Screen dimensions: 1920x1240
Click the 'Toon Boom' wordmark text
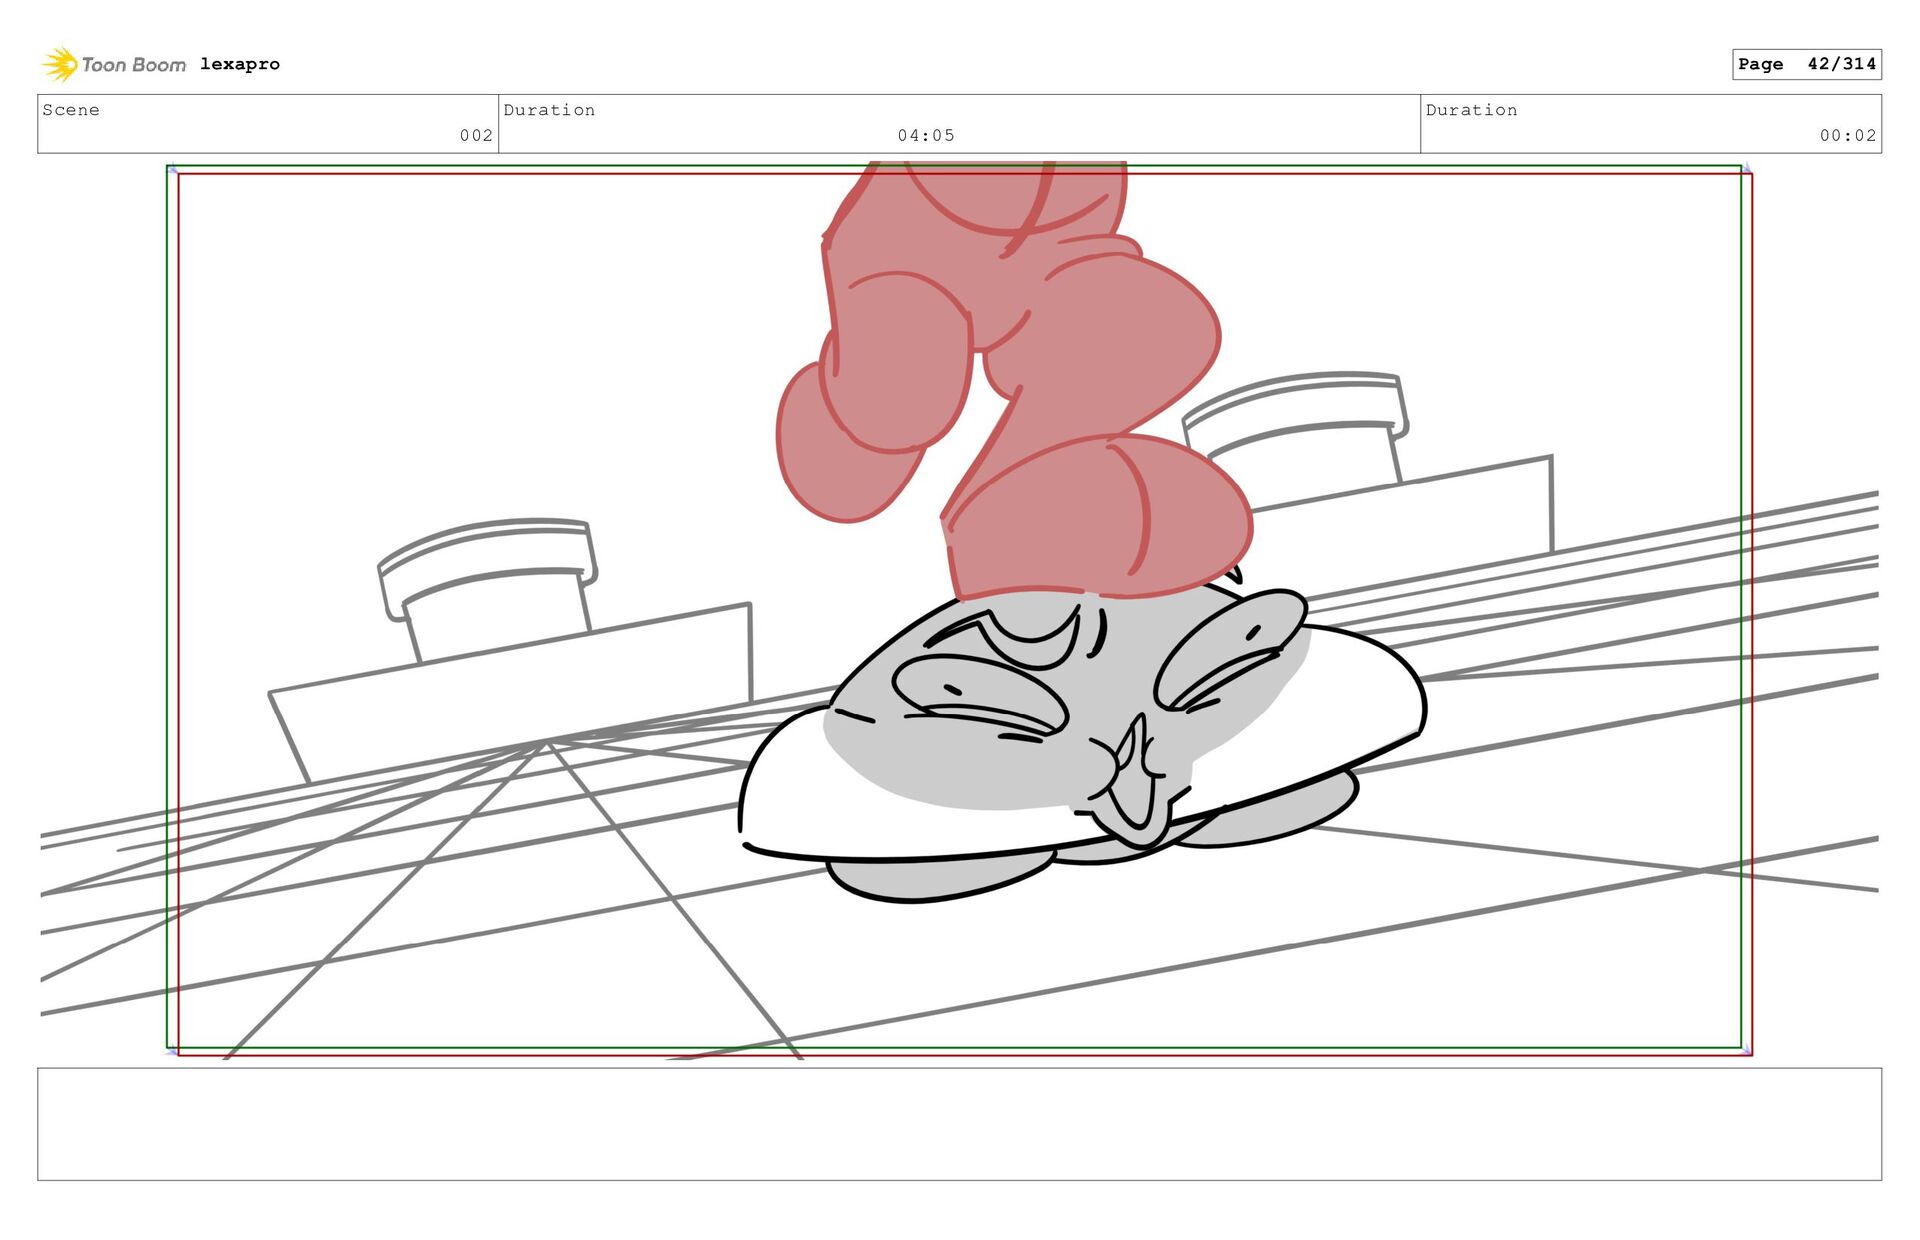pyautogui.click(x=134, y=65)
